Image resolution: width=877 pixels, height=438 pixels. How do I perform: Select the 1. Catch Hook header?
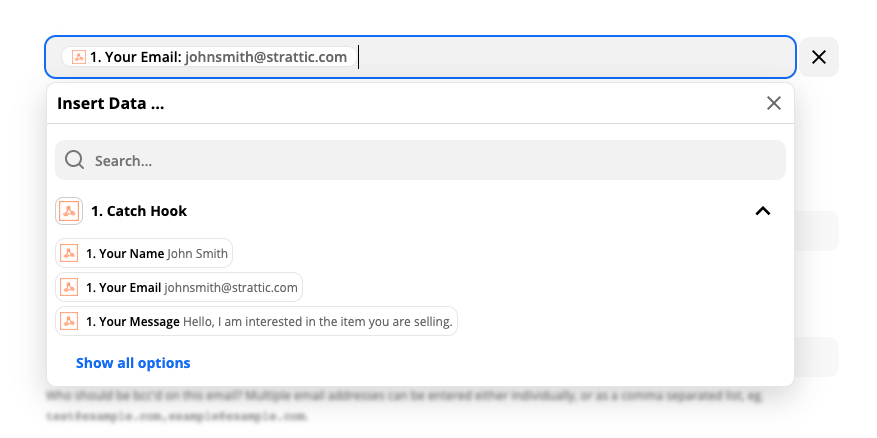(x=139, y=211)
